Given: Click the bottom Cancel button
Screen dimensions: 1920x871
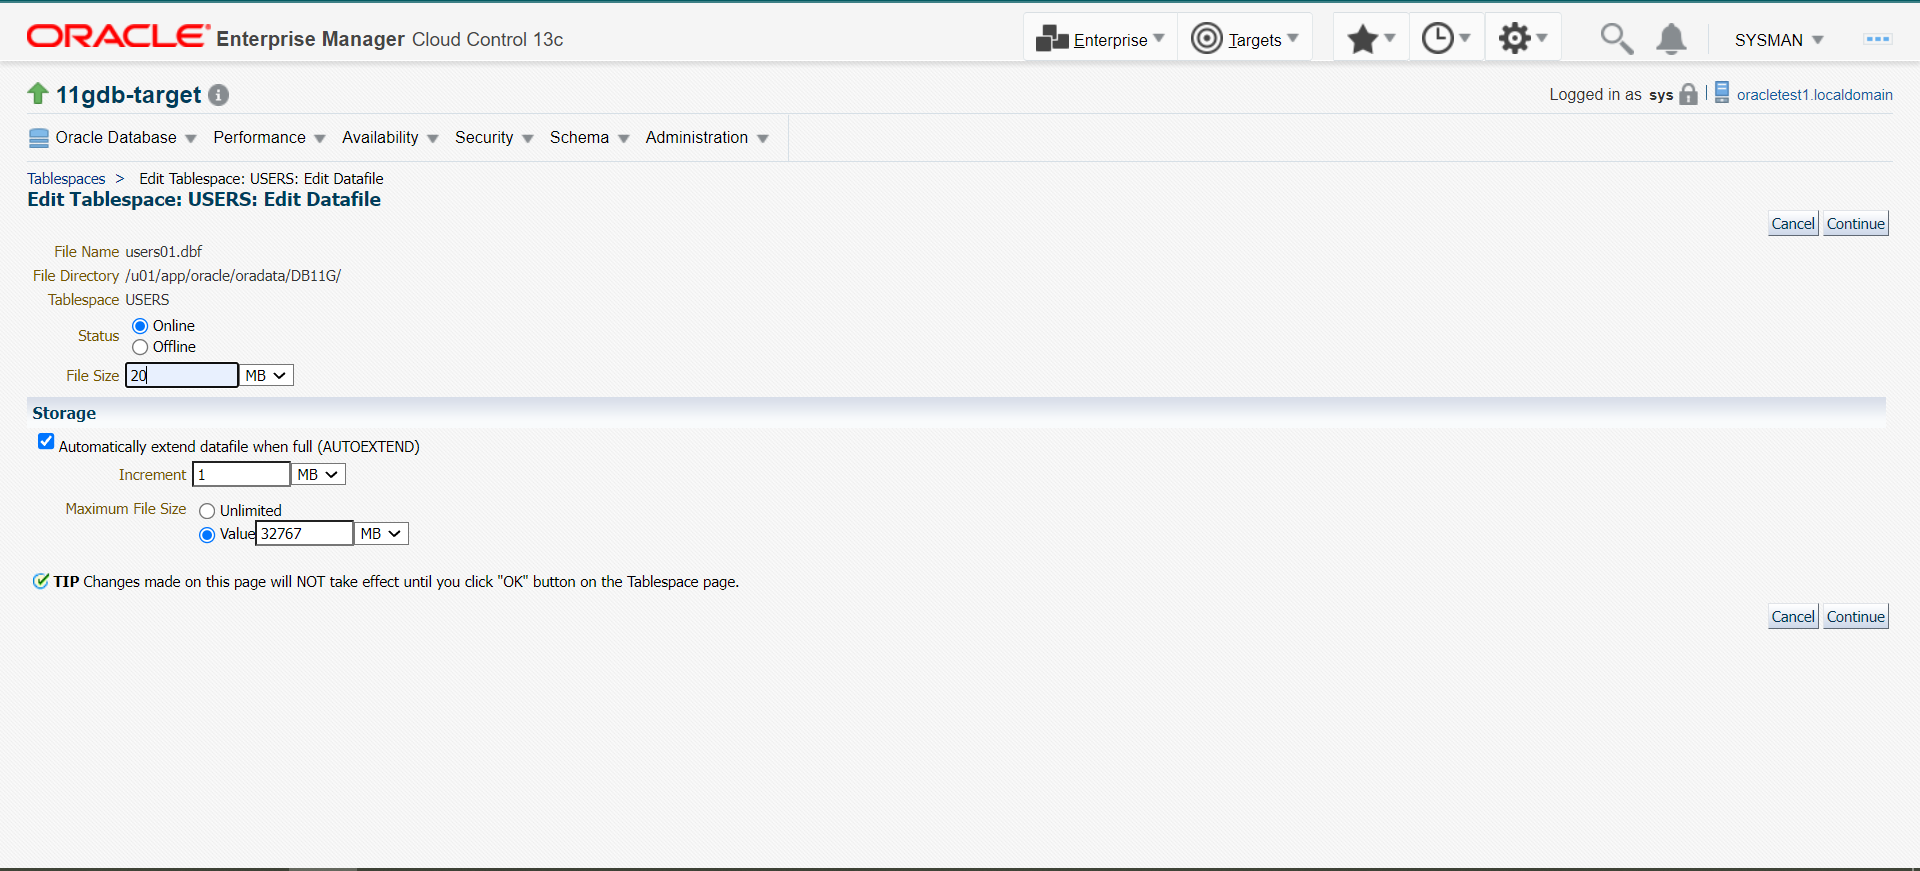Looking at the screenshot, I should click(1793, 617).
